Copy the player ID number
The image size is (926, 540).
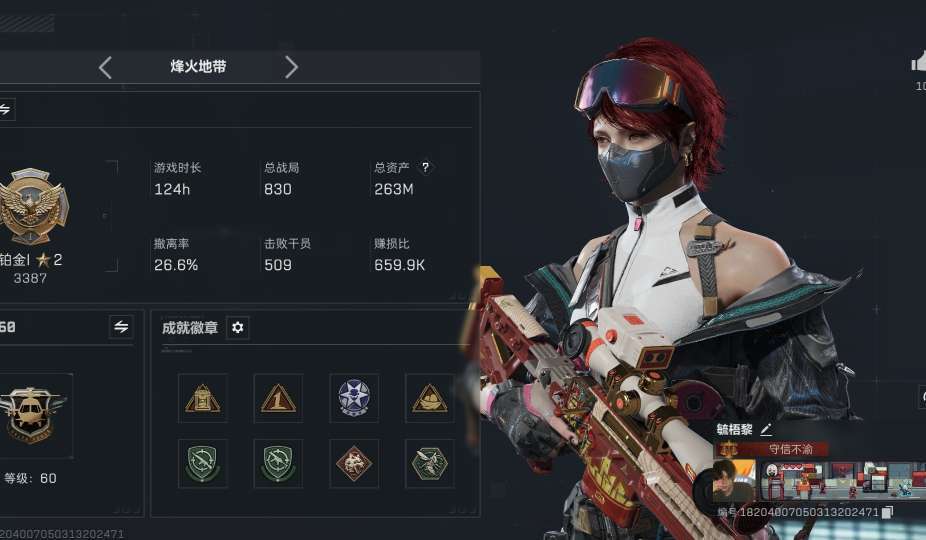tap(887, 512)
